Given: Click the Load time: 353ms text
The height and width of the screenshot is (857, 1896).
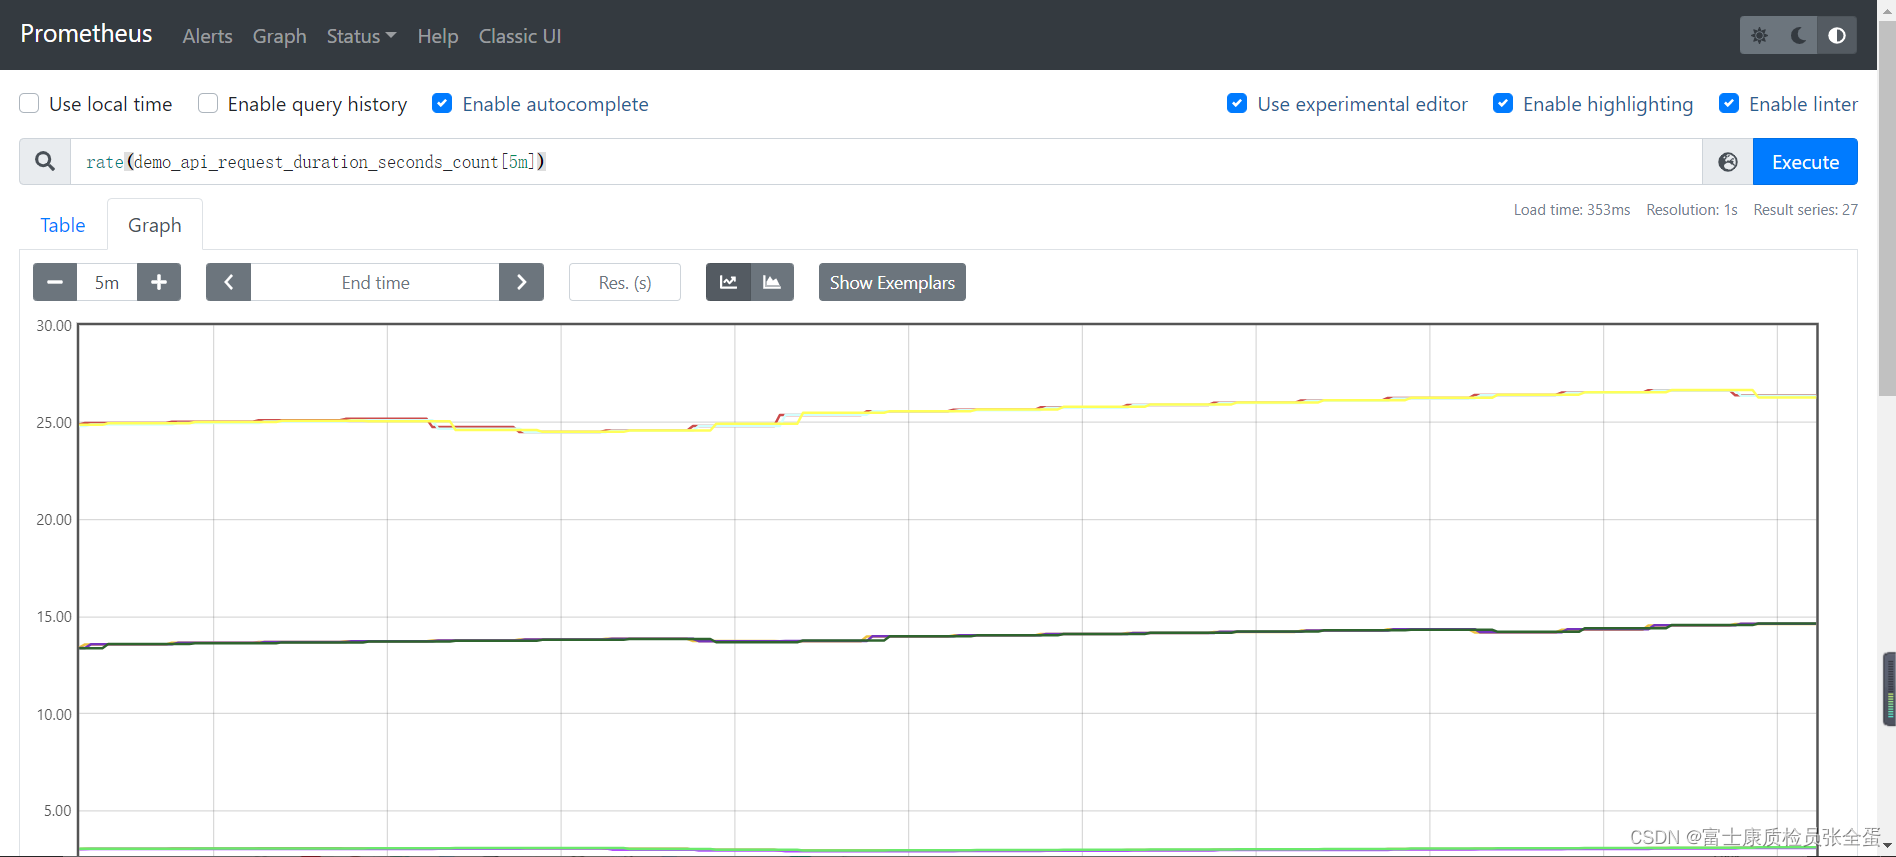Looking at the screenshot, I should point(1572,210).
